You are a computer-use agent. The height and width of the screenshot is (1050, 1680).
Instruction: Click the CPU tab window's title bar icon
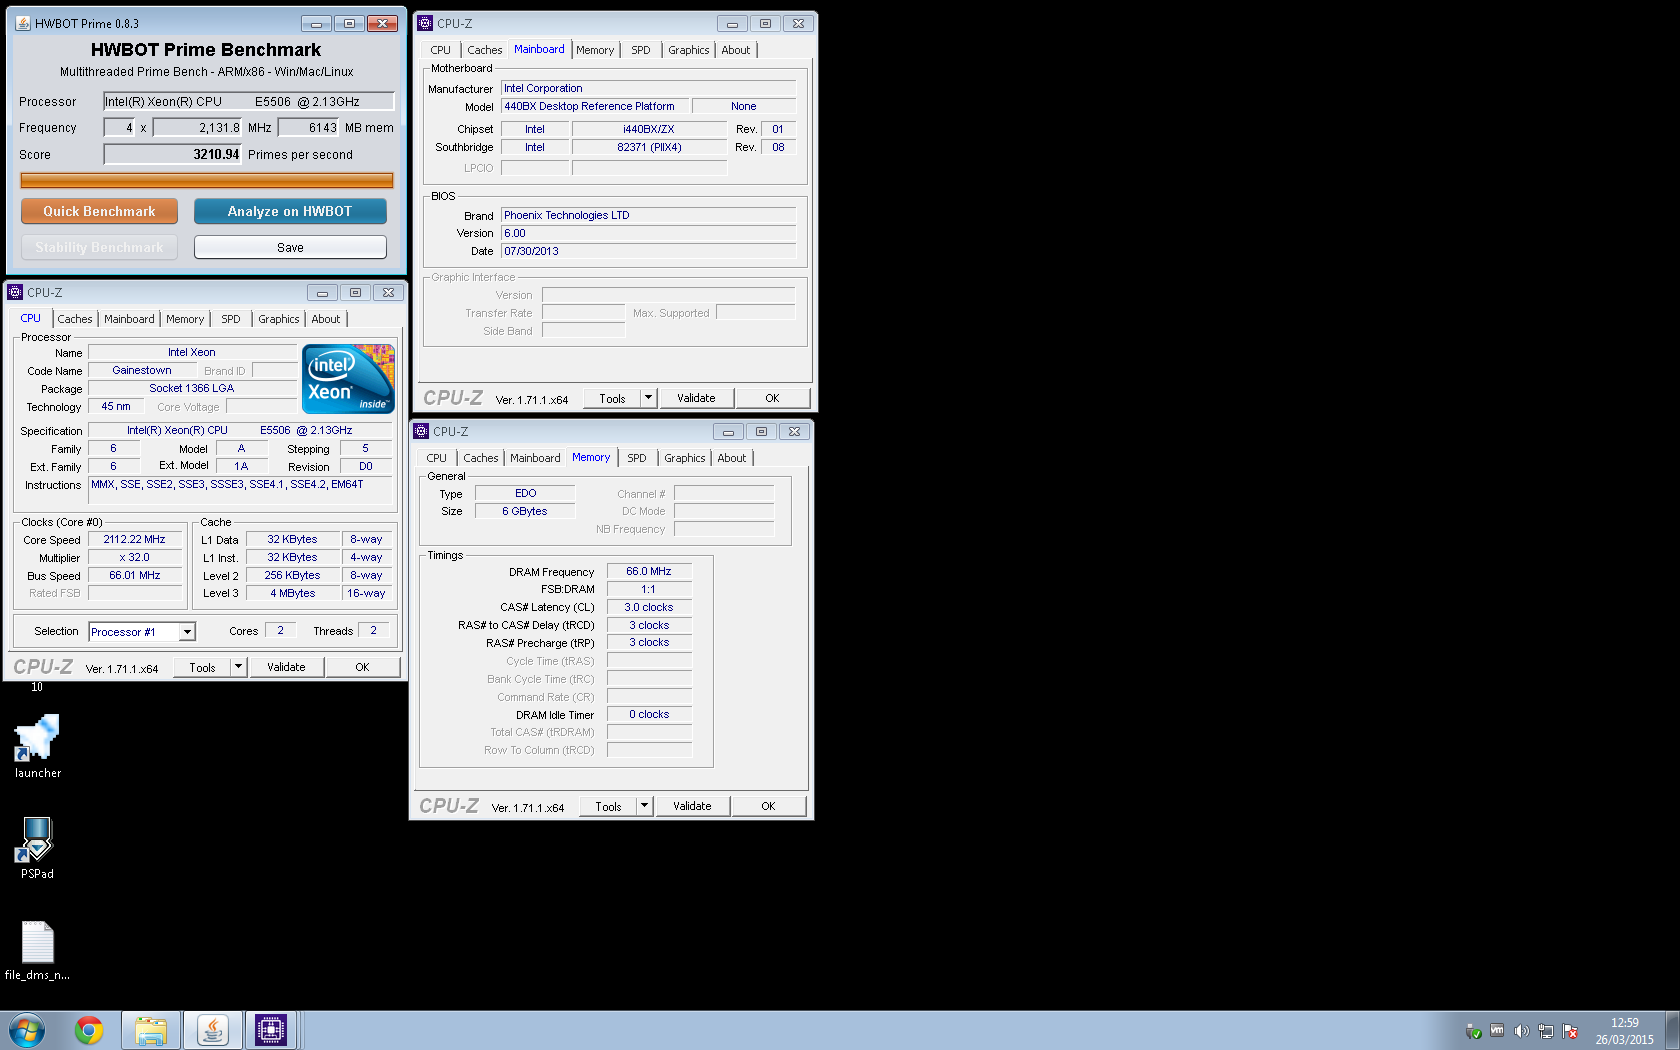15,292
